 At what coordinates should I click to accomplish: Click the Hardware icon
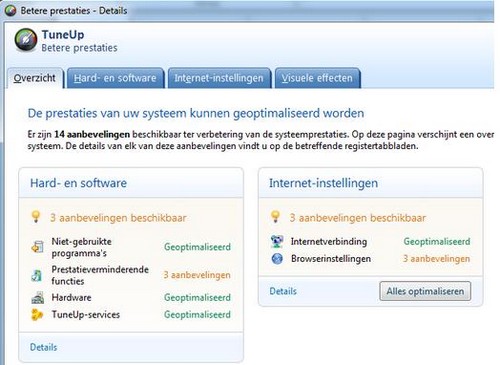(x=37, y=297)
